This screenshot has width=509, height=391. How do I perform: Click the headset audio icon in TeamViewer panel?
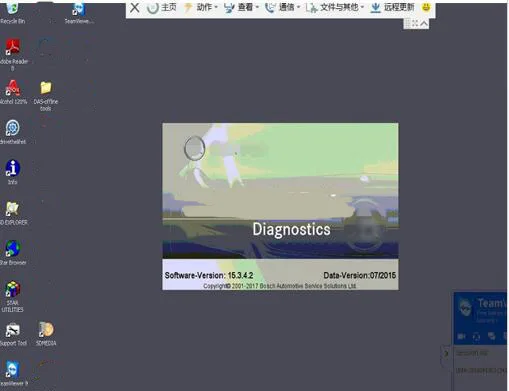coord(476,336)
